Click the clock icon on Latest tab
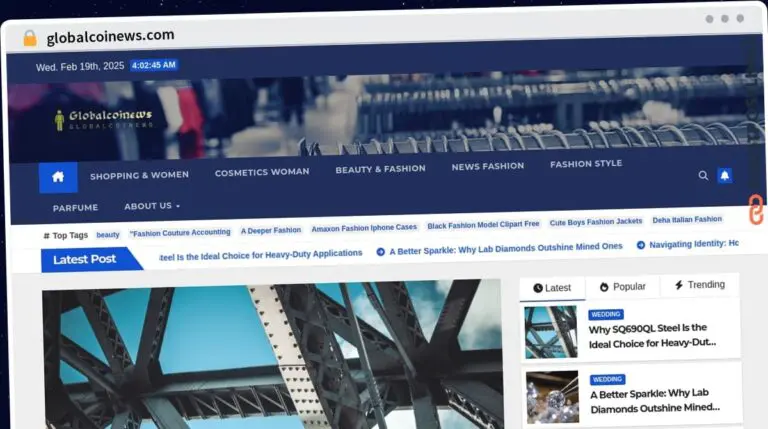Viewport: 768px width, 429px height. [x=538, y=288]
